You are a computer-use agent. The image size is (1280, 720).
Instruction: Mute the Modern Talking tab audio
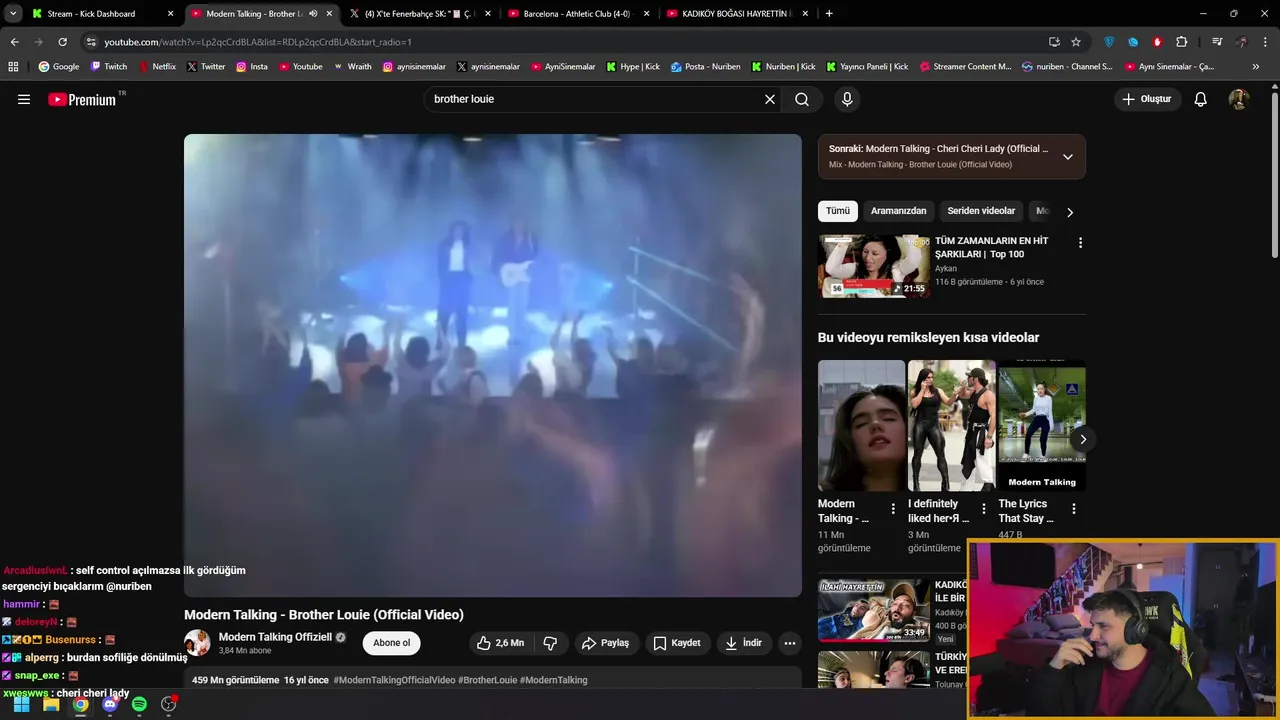313,14
